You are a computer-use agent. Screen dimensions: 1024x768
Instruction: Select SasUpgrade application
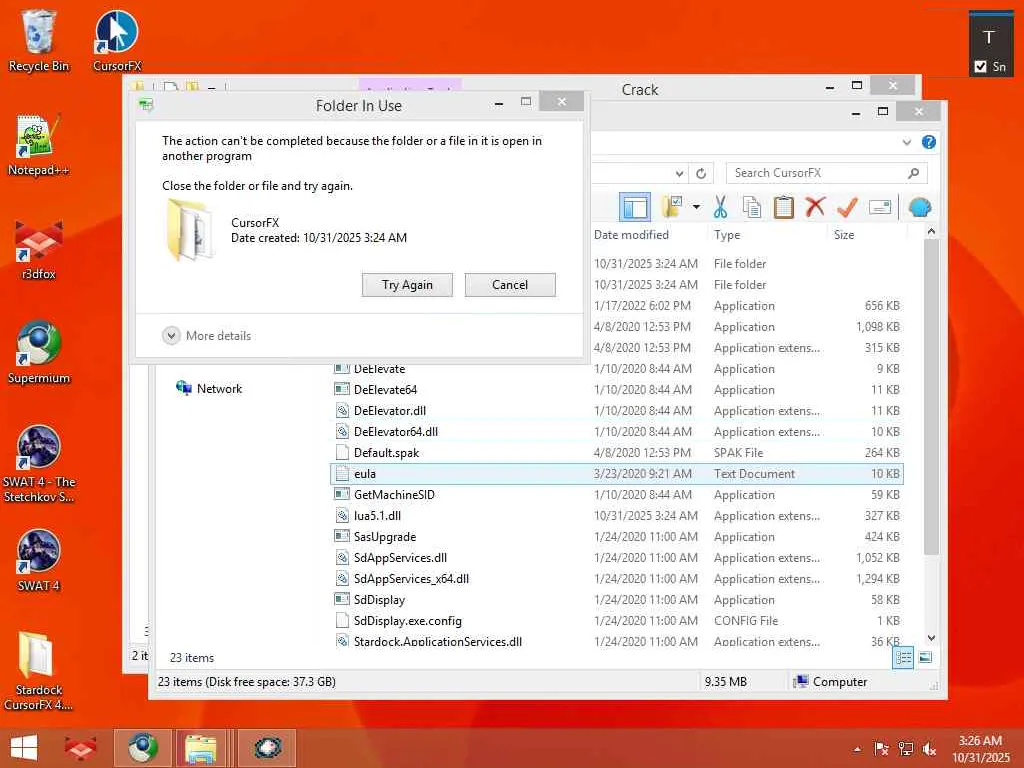pyautogui.click(x=616, y=536)
